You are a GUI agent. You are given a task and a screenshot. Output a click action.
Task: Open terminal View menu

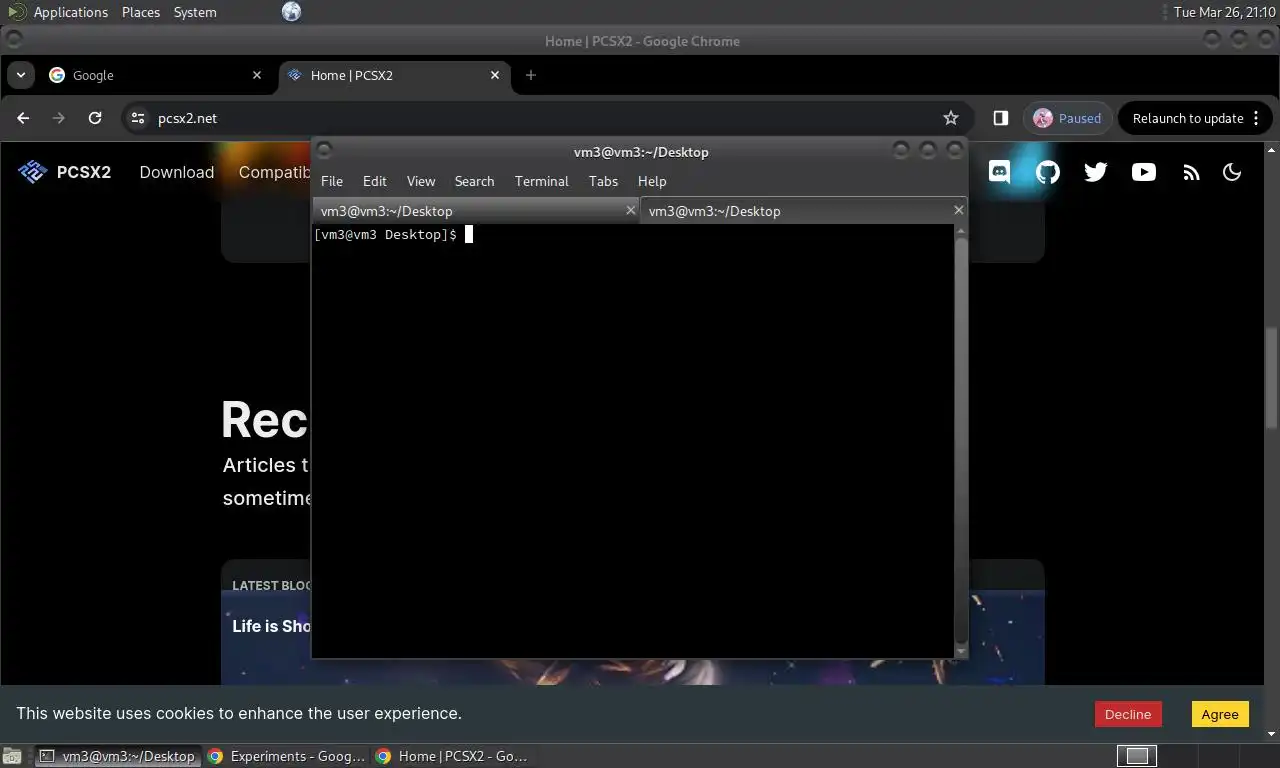pos(421,181)
